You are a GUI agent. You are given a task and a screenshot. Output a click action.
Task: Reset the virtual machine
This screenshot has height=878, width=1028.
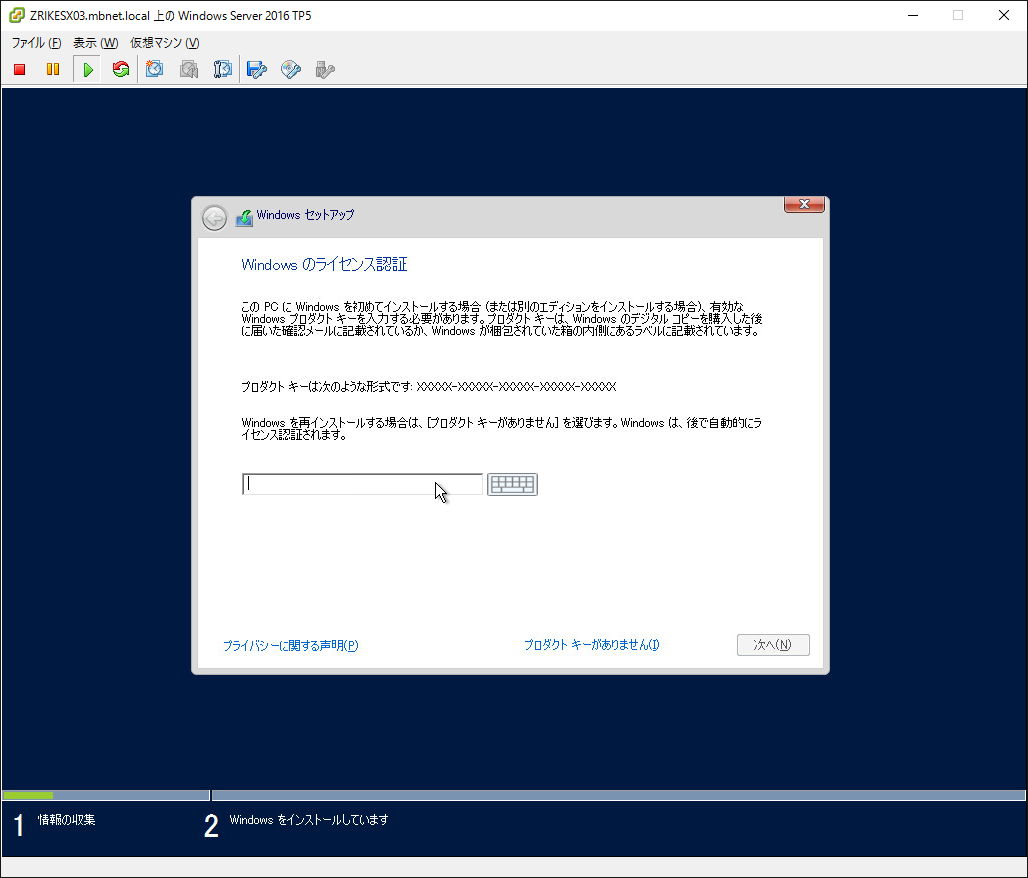click(x=120, y=69)
